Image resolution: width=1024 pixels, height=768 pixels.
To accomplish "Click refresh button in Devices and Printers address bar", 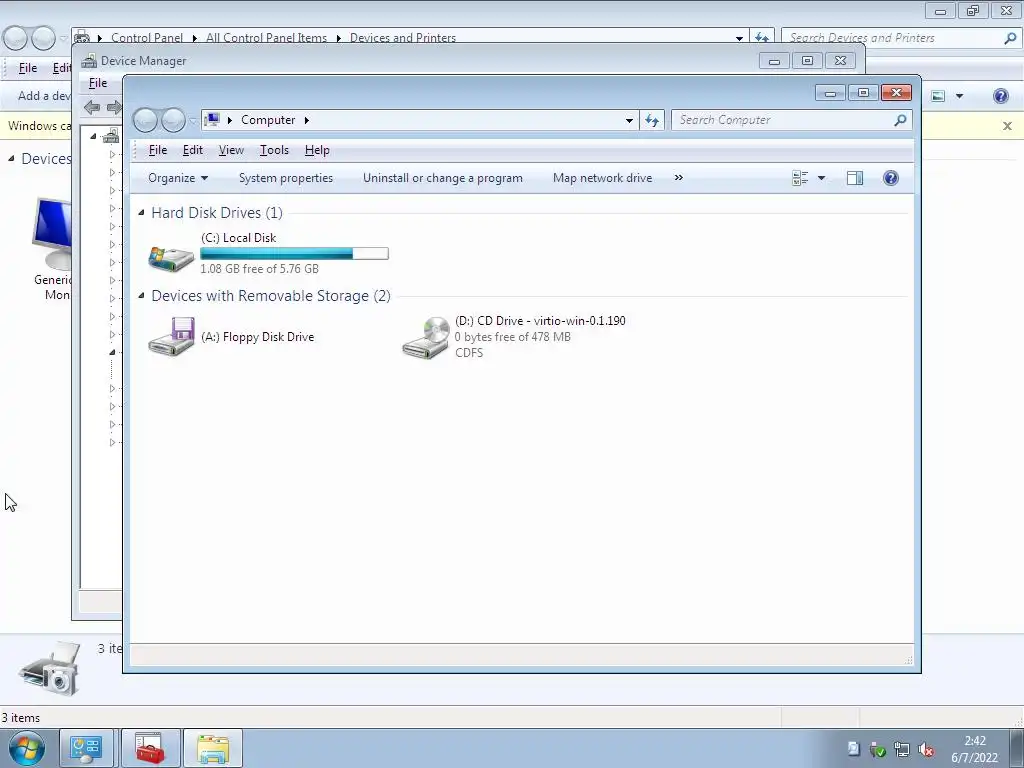I will click(x=761, y=38).
